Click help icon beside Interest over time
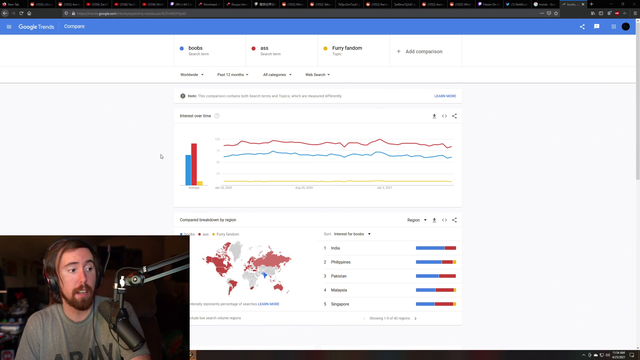 (217, 116)
